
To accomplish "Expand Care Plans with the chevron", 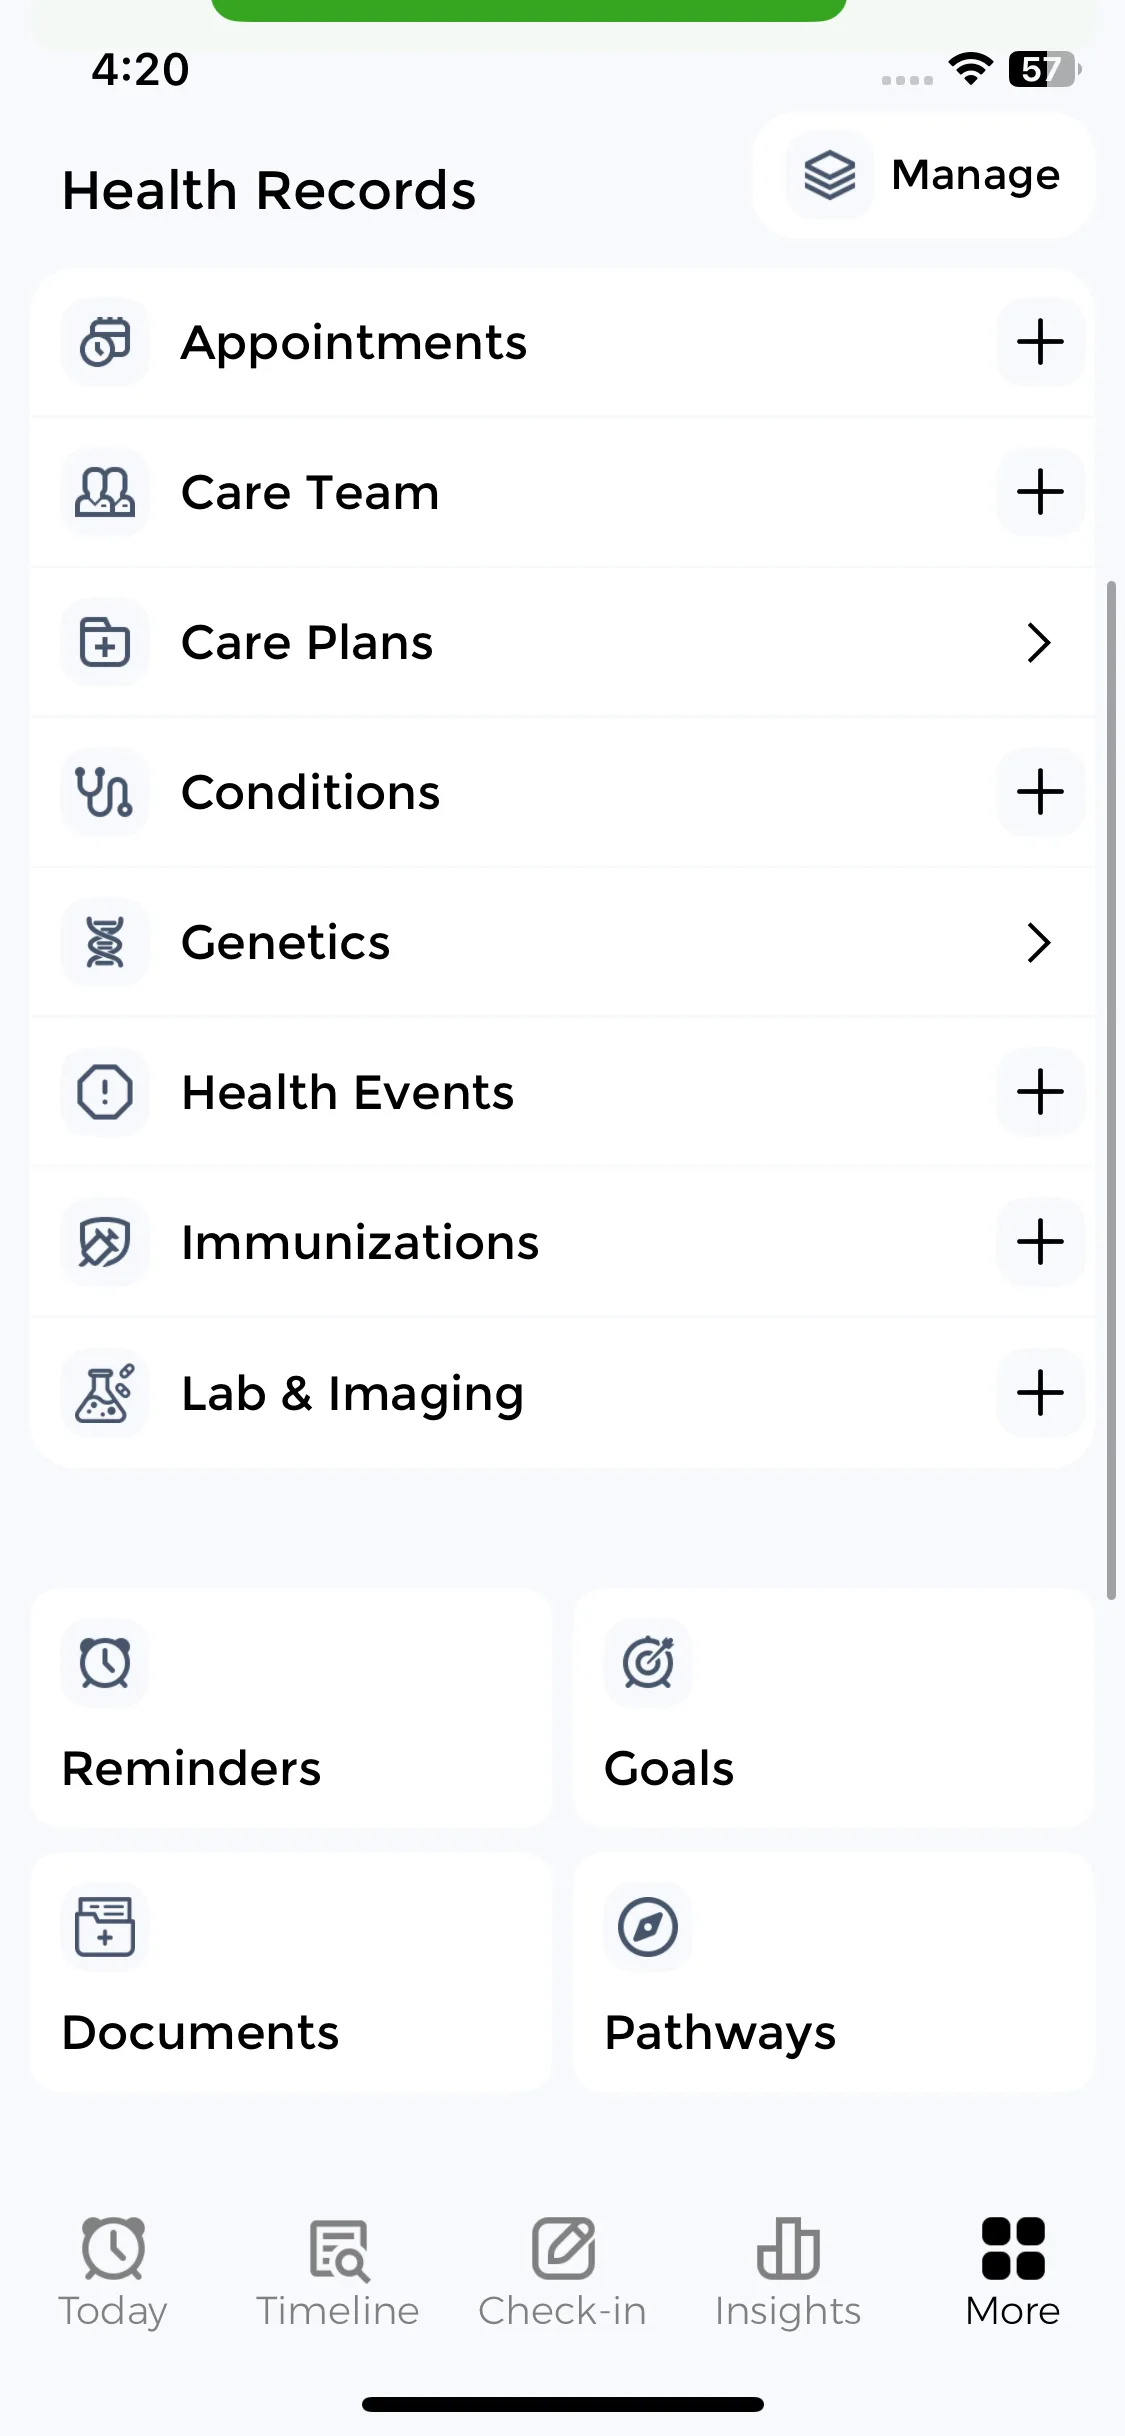I will coord(1039,642).
